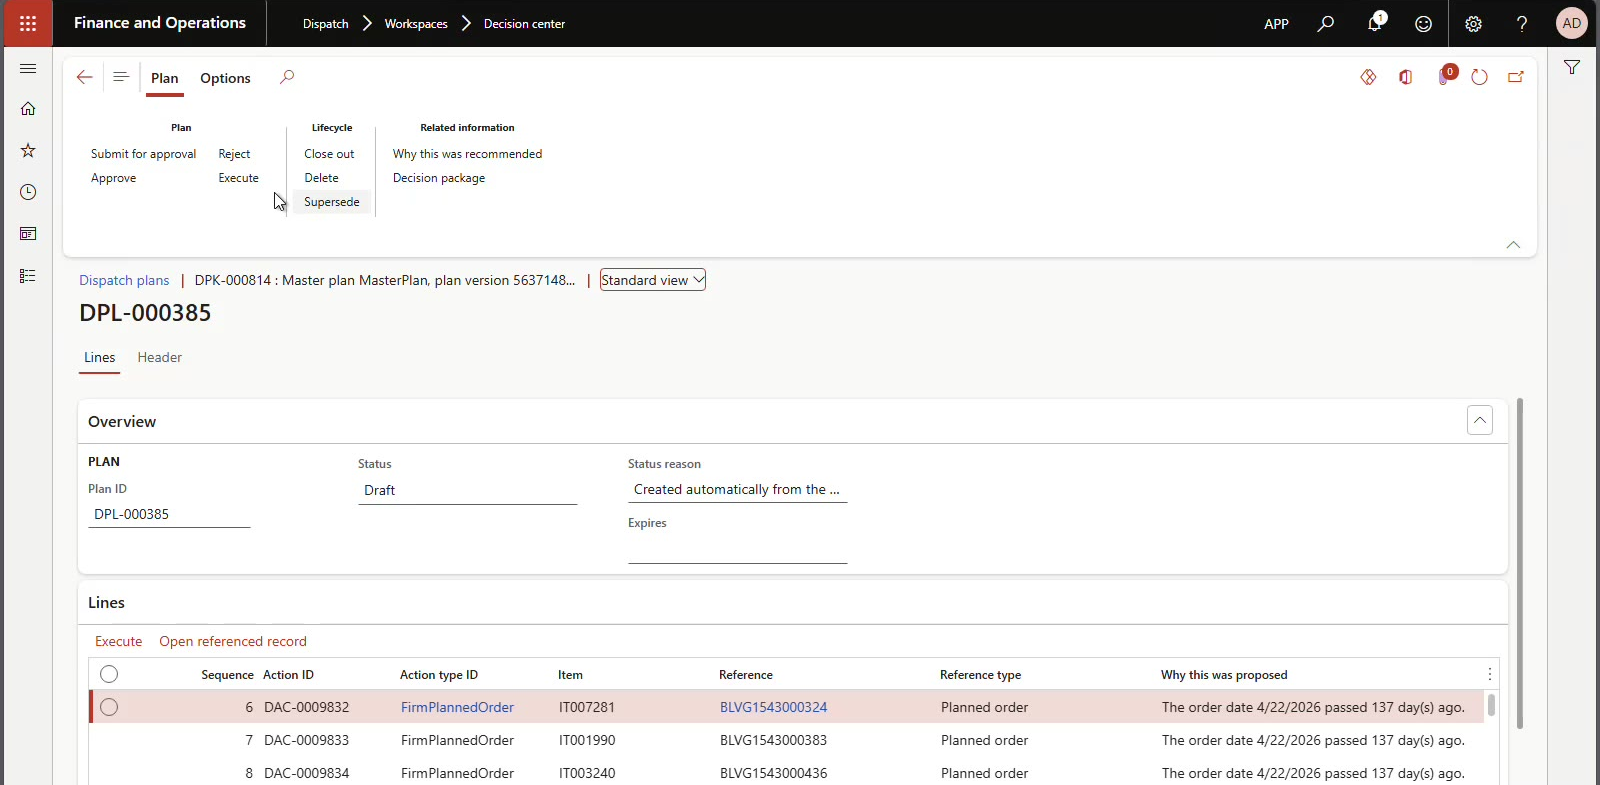
Task: Click the Dispatch plans breadcrumb link
Action: pyautogui.click(x=124, y=280)
